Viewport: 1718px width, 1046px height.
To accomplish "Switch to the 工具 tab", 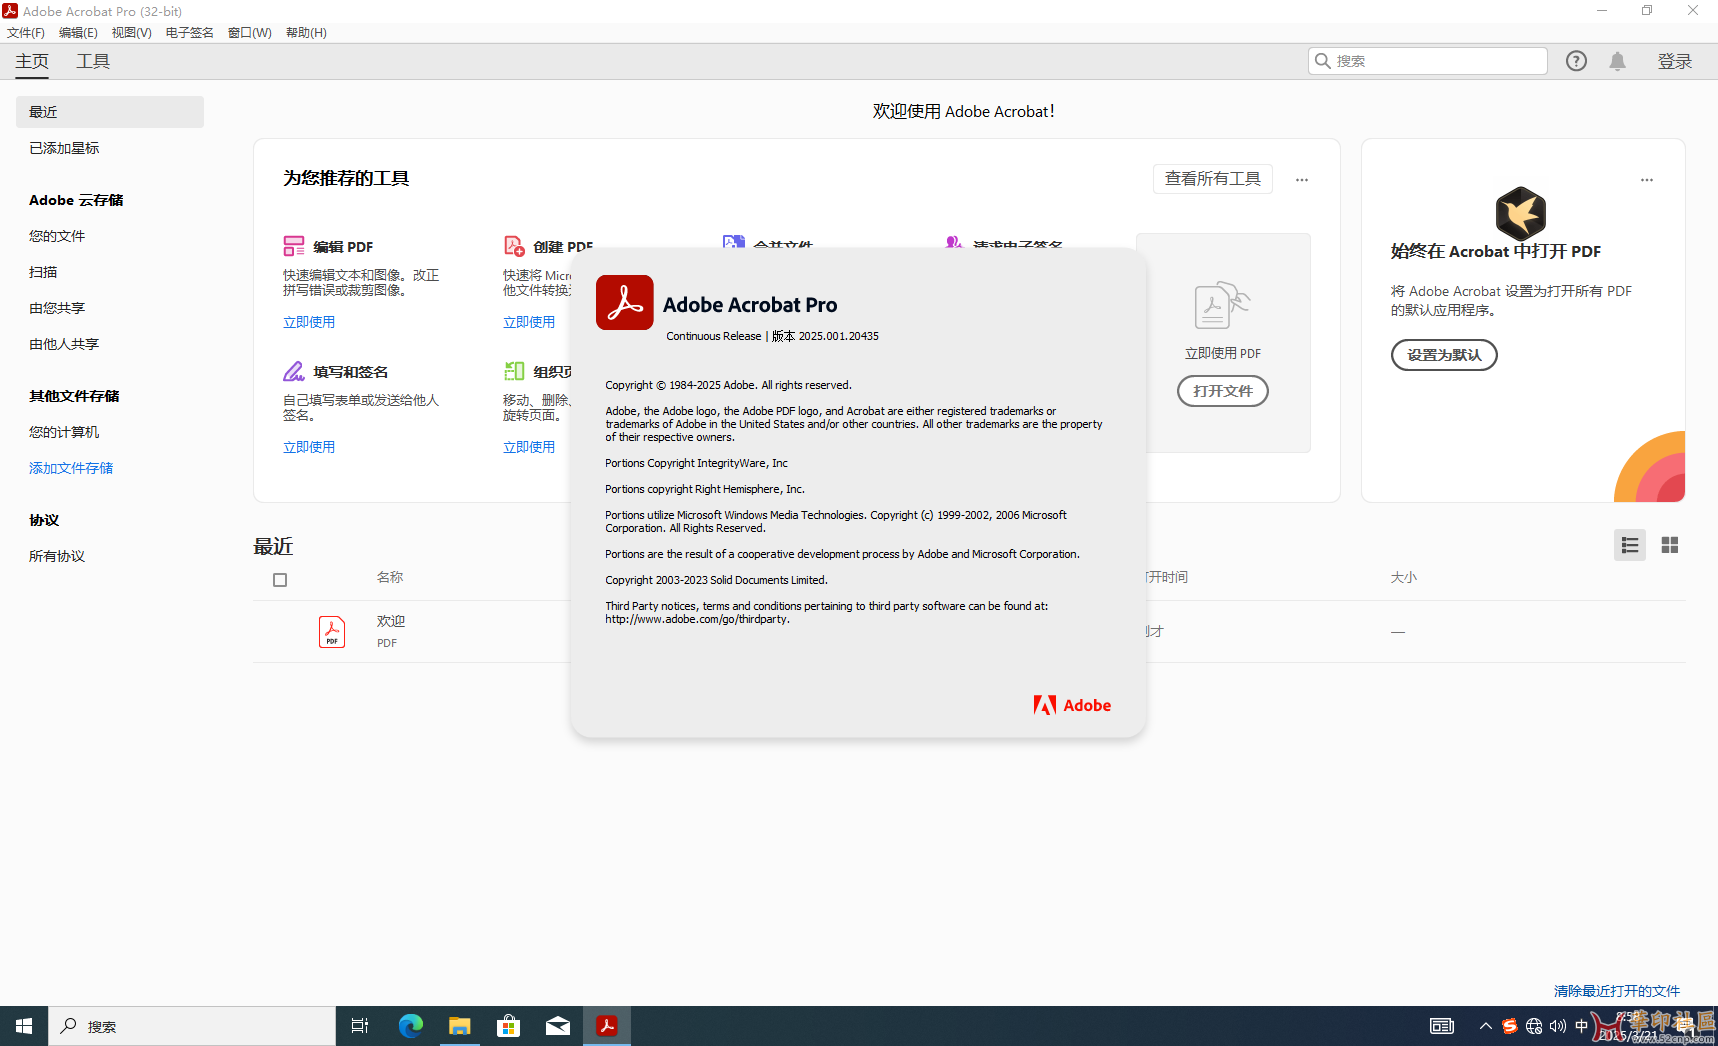I will [x=93, y=61].
